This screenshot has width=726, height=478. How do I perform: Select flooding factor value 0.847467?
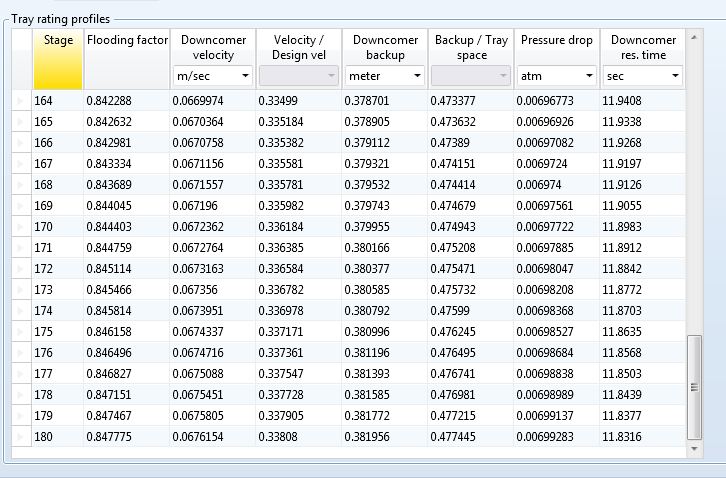coord(126,415)
